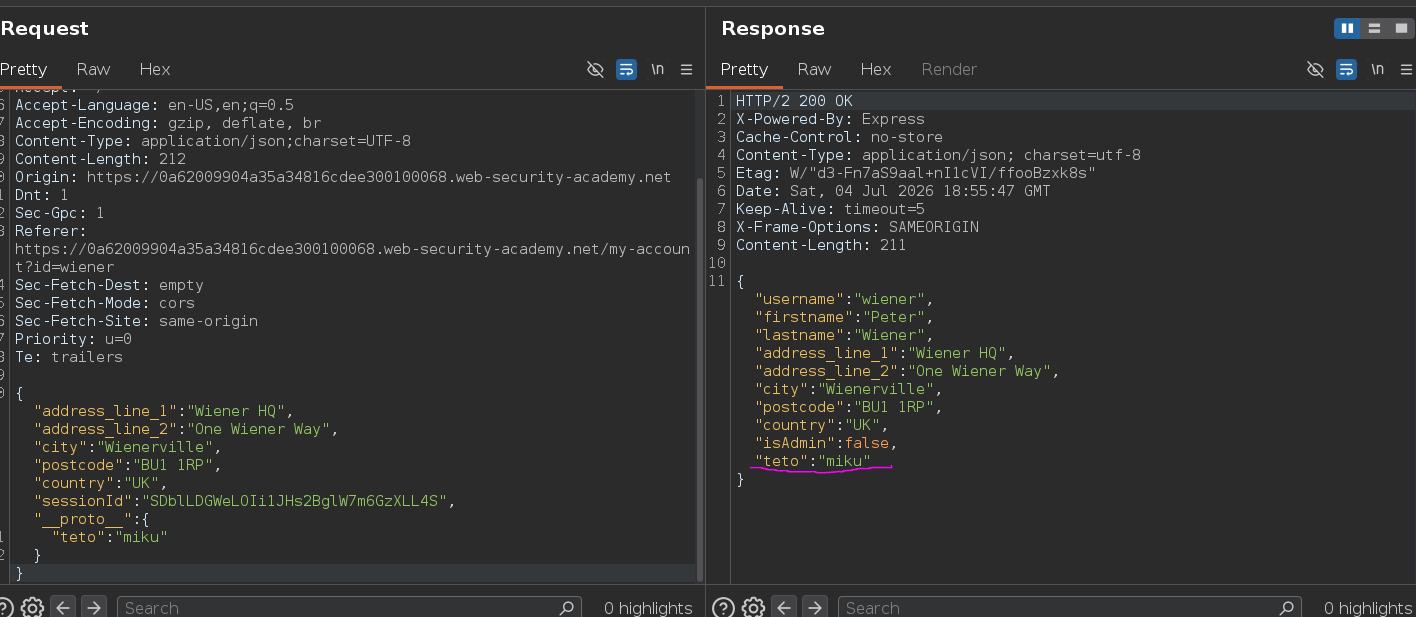This screenshot has height=617, width=1416.
Task: Toggle word wrap in Response panel
Action: pos(1346,69)
